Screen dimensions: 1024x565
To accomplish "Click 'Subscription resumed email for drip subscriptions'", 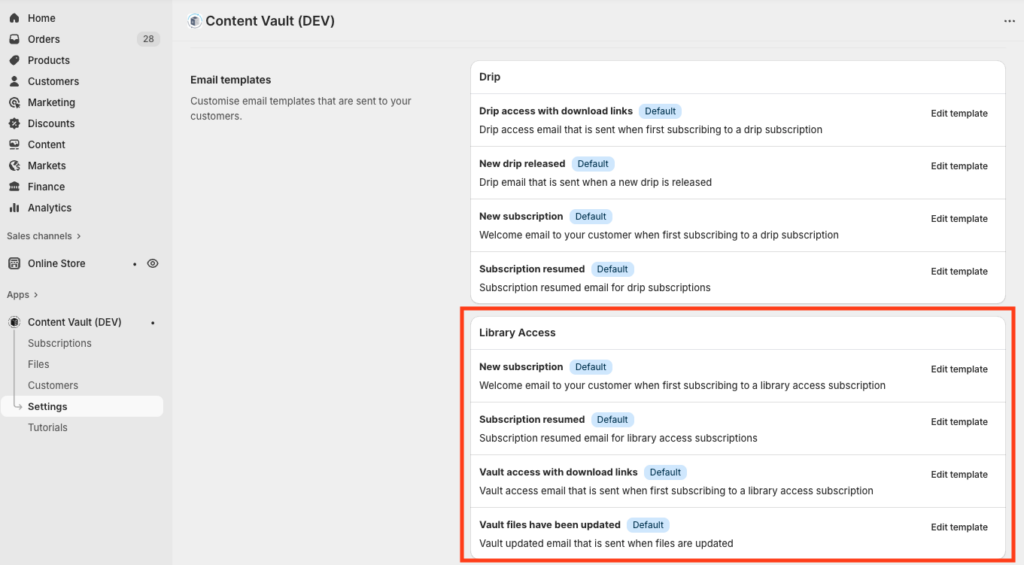I will click(x=595, y=287).
